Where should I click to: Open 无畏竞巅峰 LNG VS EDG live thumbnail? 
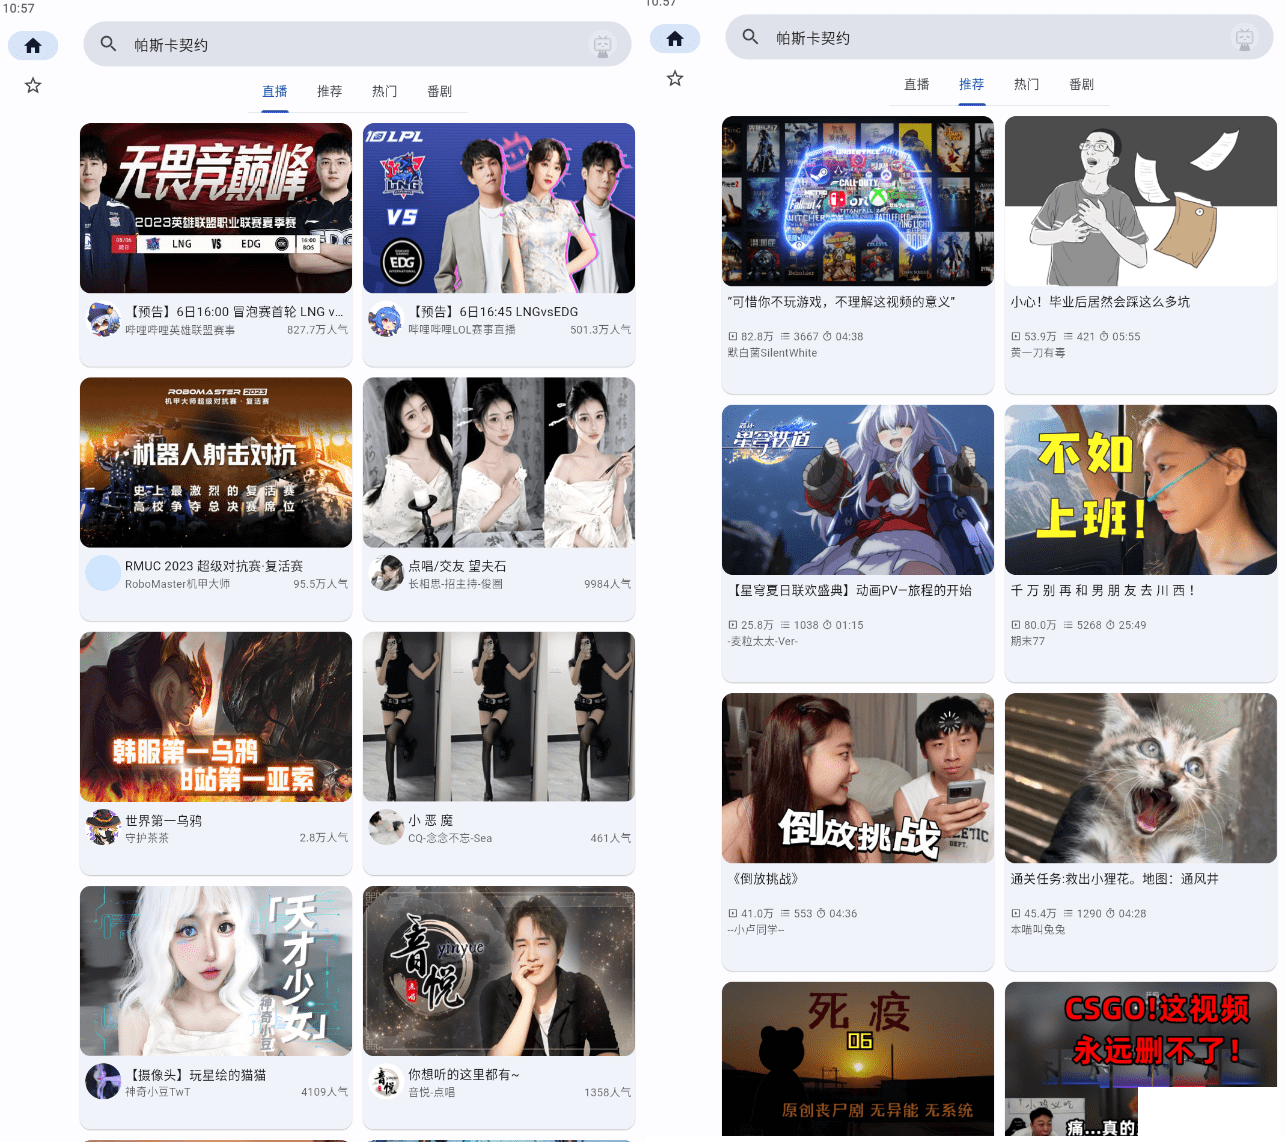click(216, 208)
